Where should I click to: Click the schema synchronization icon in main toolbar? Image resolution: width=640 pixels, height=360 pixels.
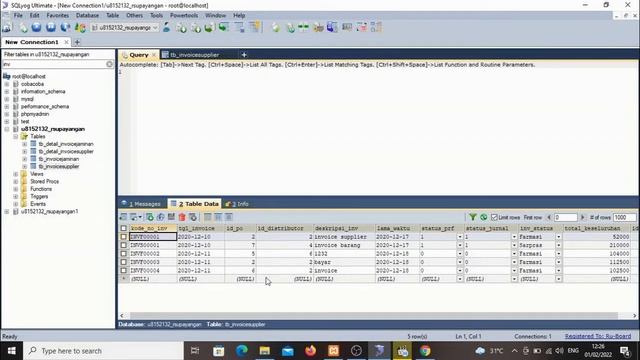tap(304, 27)
